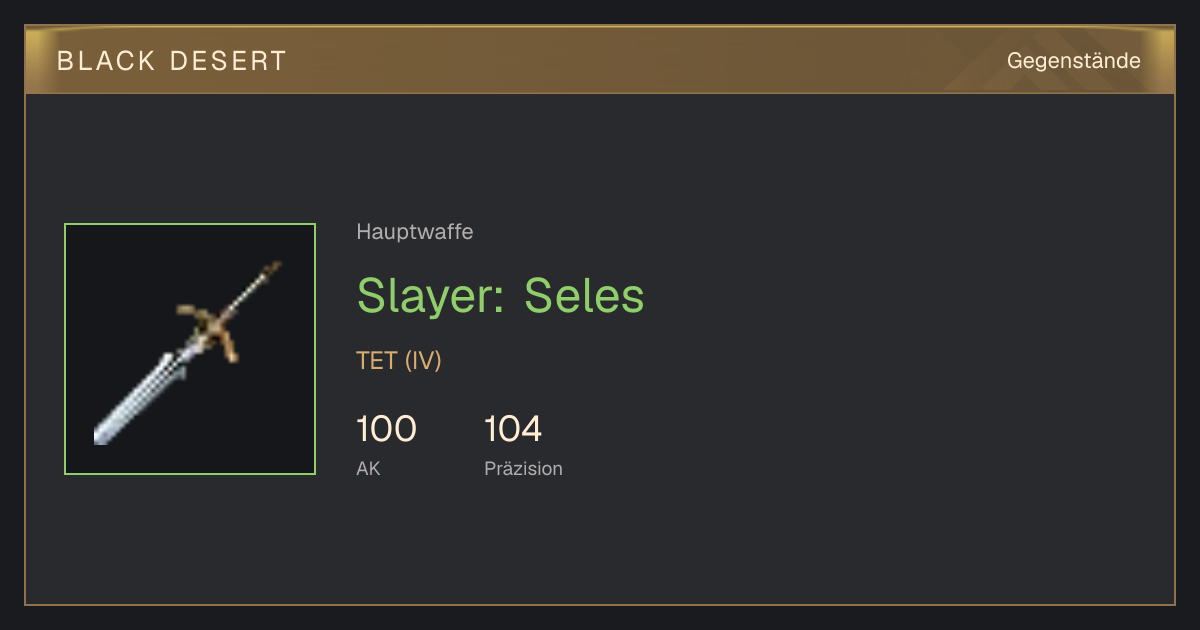Click the pommel tip of the sword handle
Image resolution: width=1200 pixels, height=630 pixels.
272,268
